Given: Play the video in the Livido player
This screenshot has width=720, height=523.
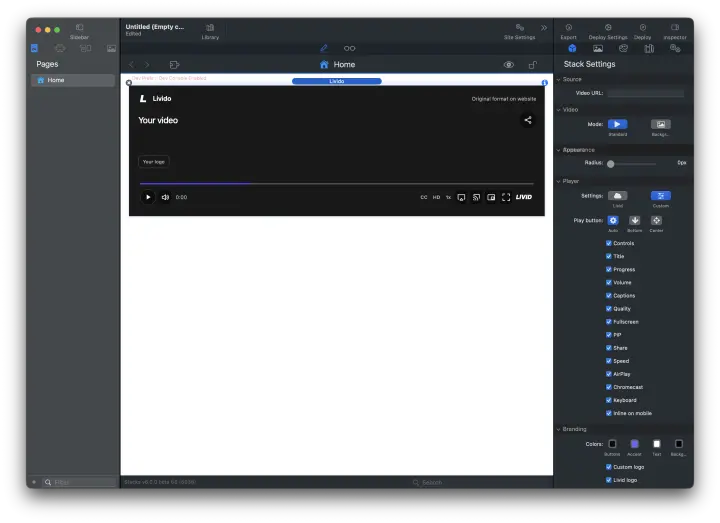Looking at the screenshot, I should [x=148, y=197].
